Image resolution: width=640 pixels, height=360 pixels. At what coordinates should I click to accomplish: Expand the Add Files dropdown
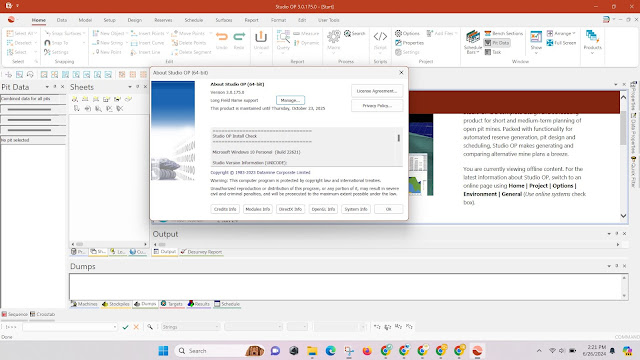[456, 33]
